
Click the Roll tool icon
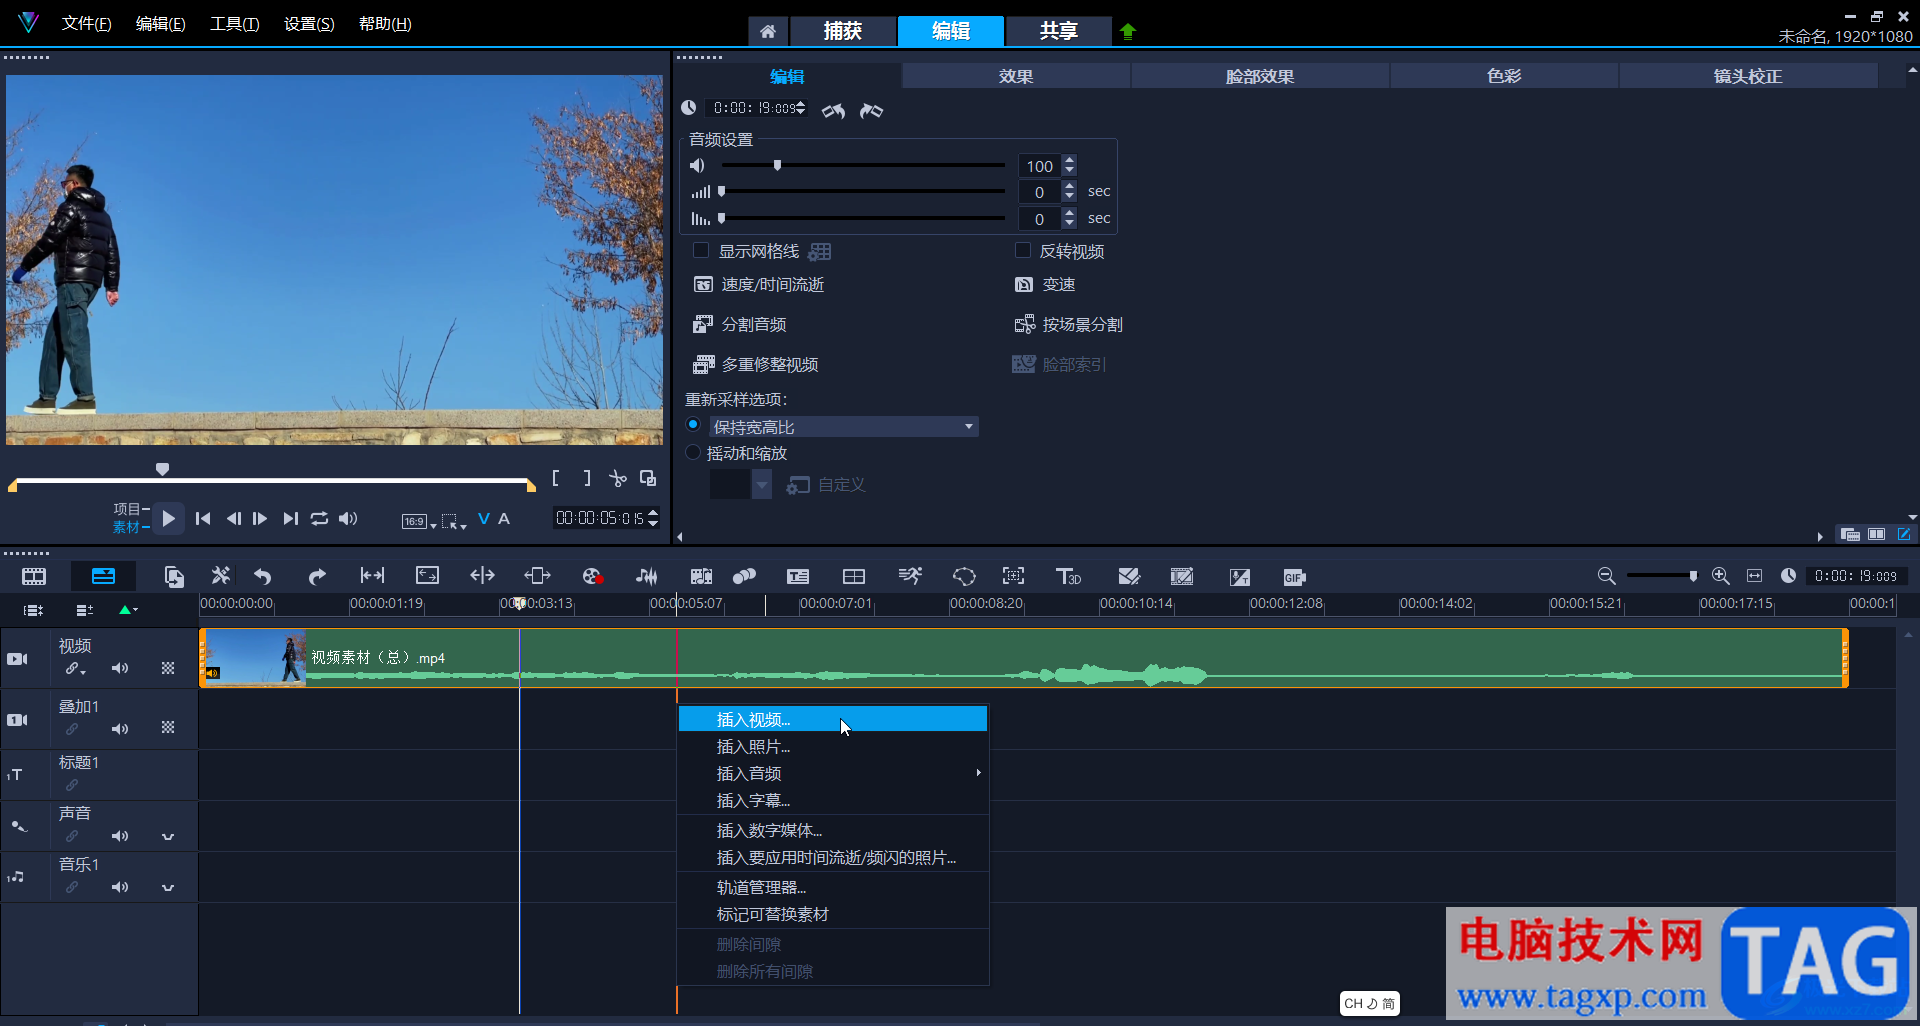(x=482, y=576)
